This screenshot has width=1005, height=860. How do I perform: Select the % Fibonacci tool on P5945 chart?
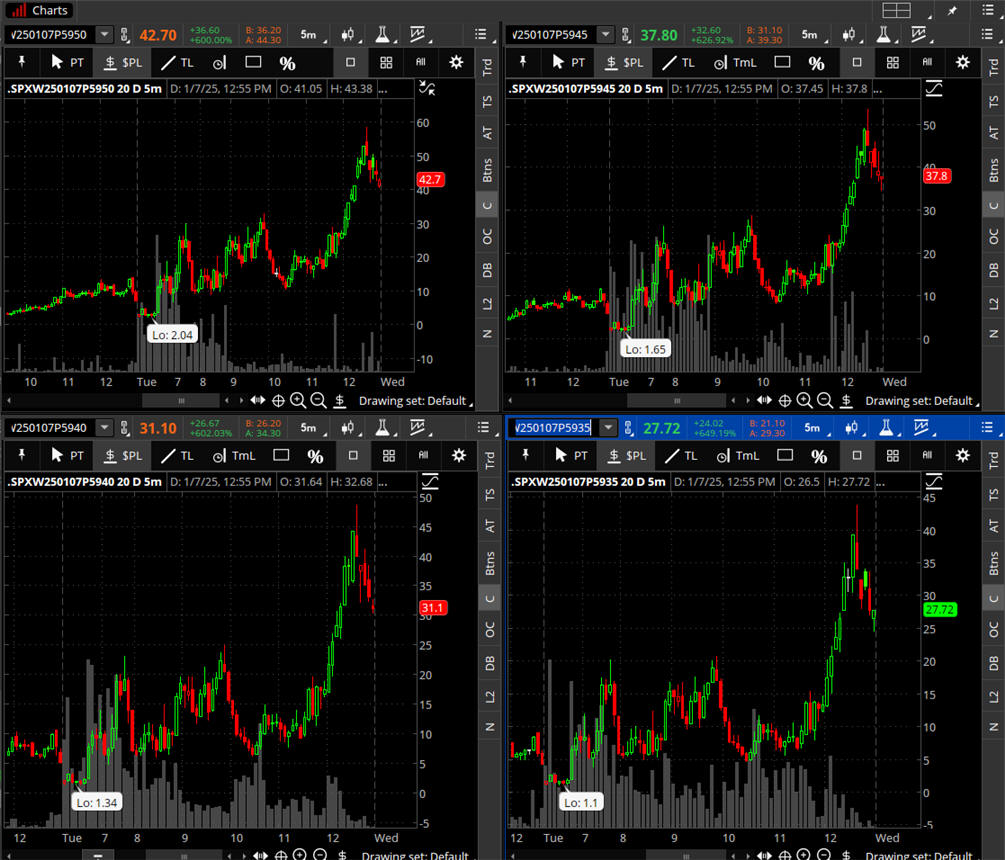816,63
